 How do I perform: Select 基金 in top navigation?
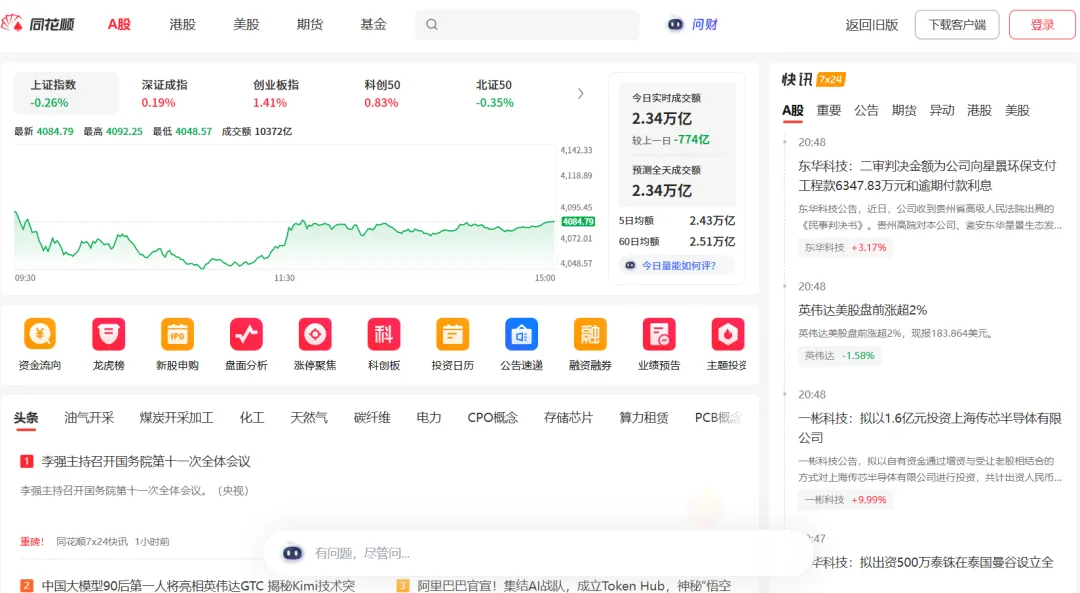(373, 24)
